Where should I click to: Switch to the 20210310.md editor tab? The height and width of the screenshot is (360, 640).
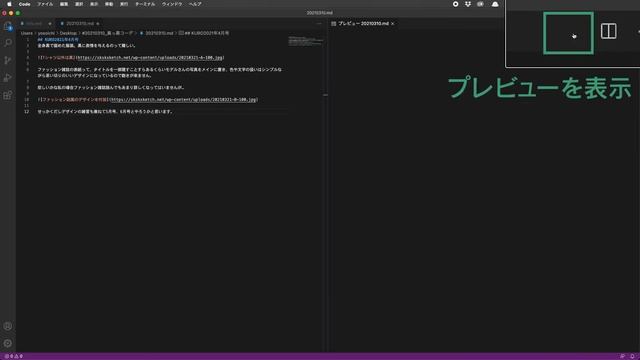(80, 24)
